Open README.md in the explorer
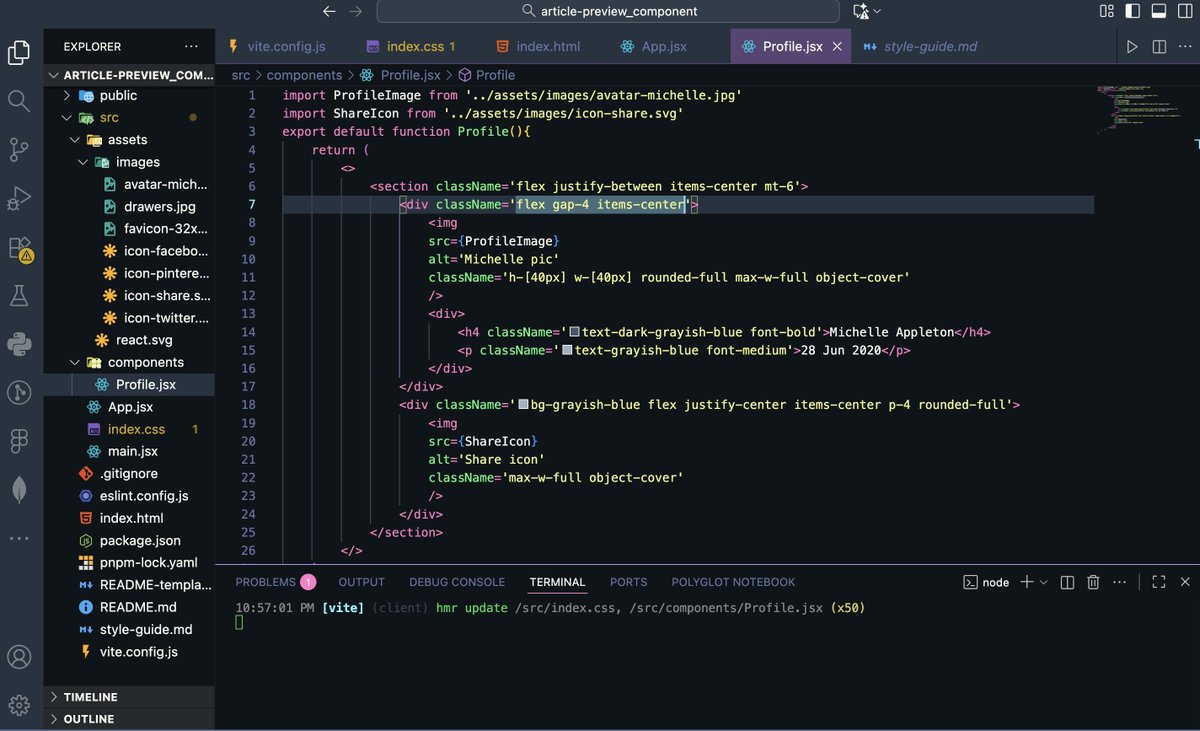This screenshot has width=1200, height=731. coord(138,607)
